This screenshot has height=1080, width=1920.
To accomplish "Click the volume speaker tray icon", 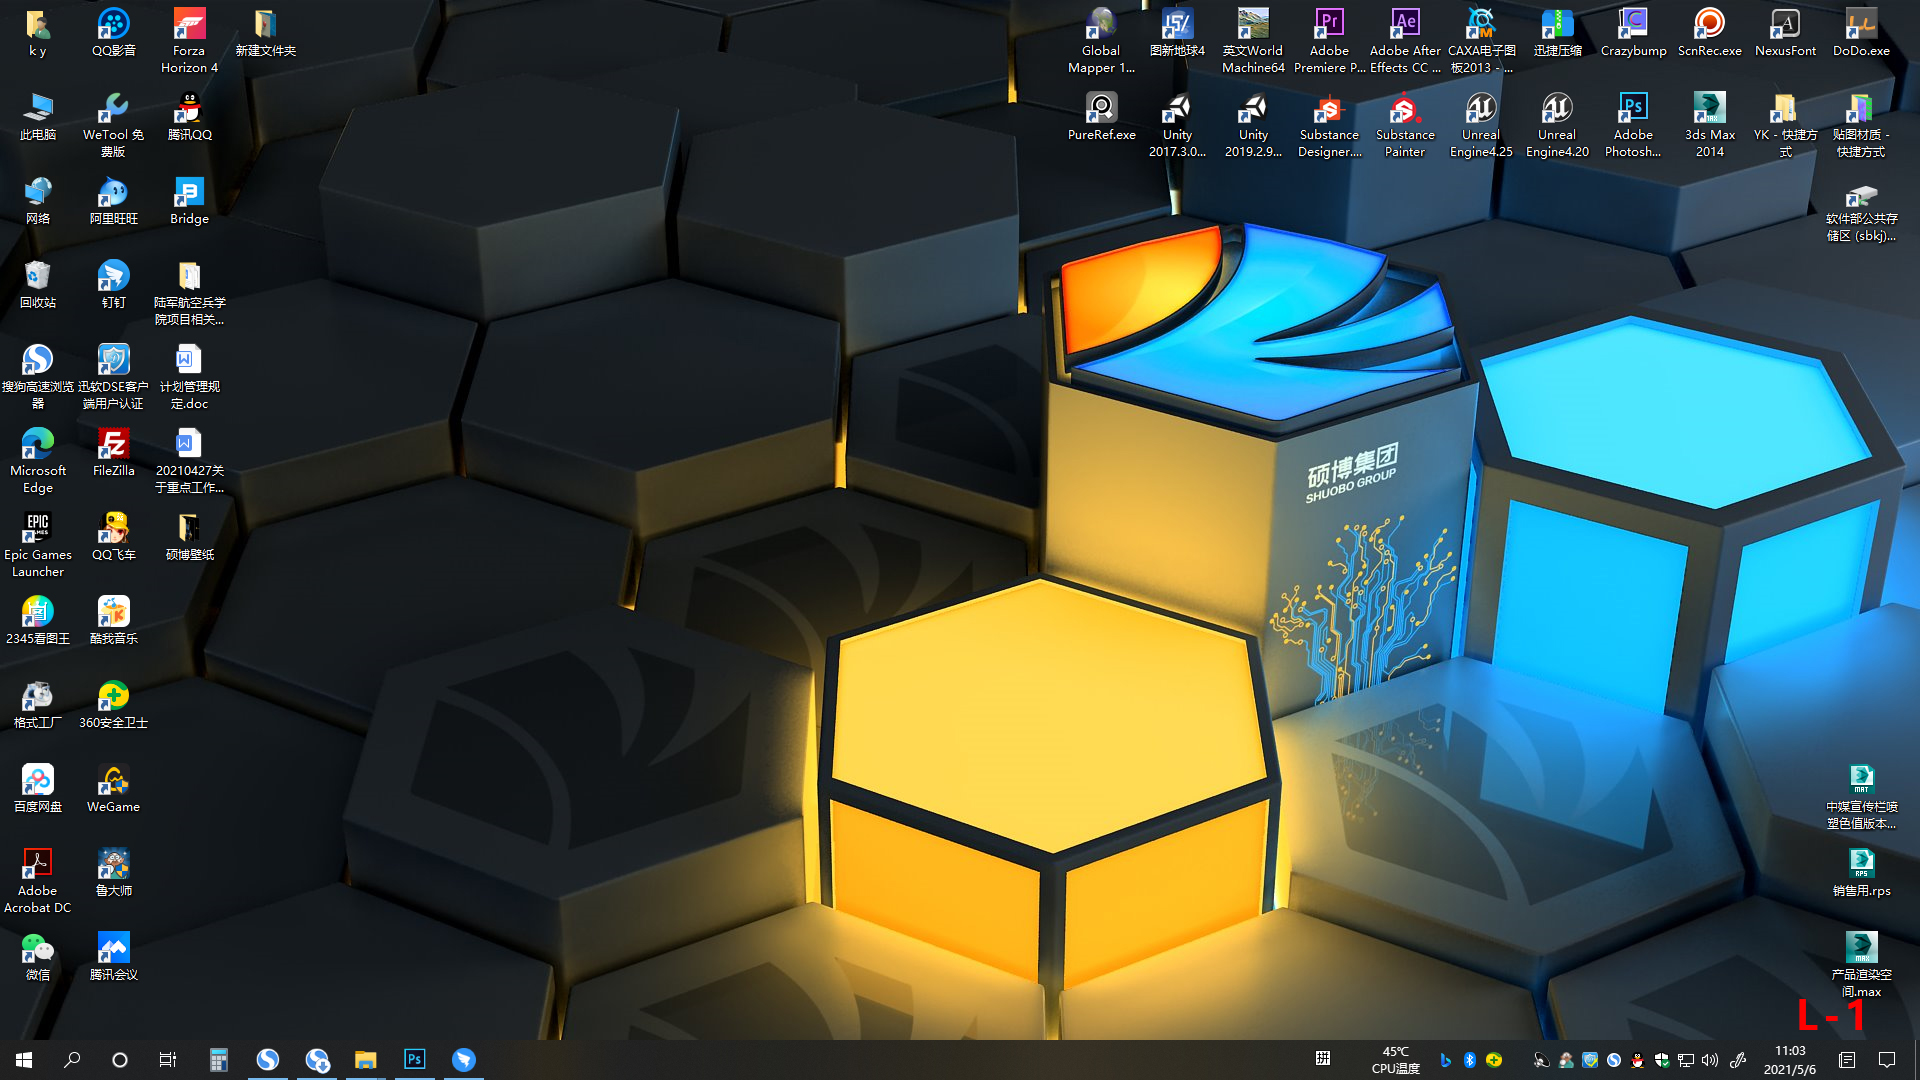I will pos(1710,1060).
